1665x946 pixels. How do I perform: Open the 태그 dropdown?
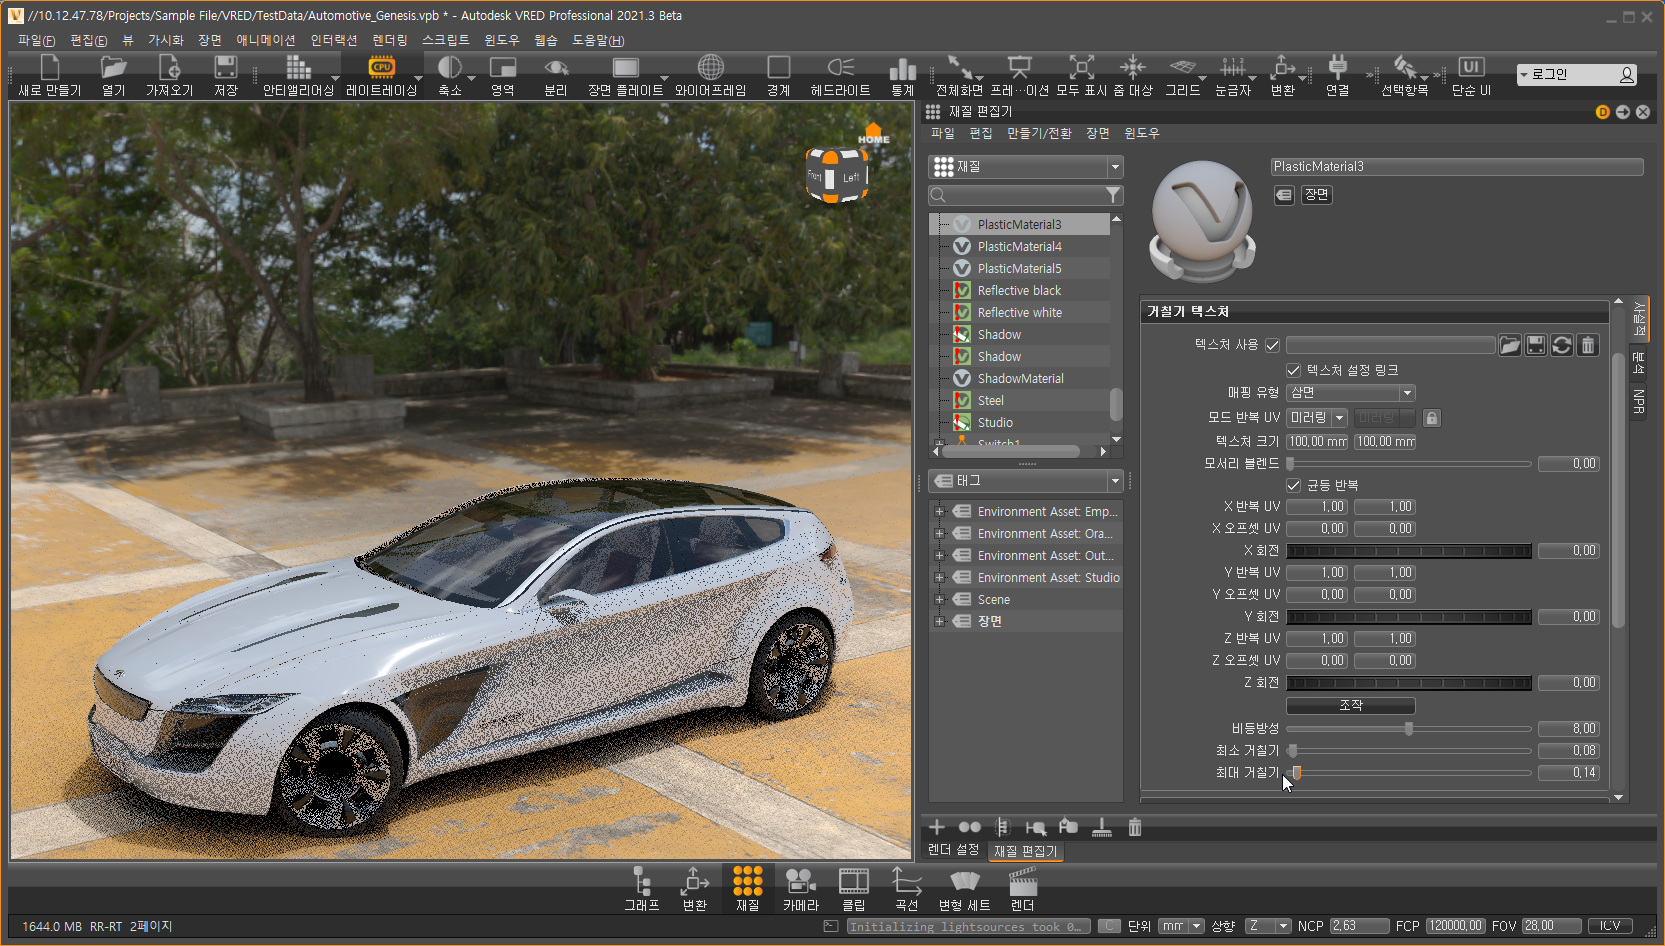[x=1026, y=481]
